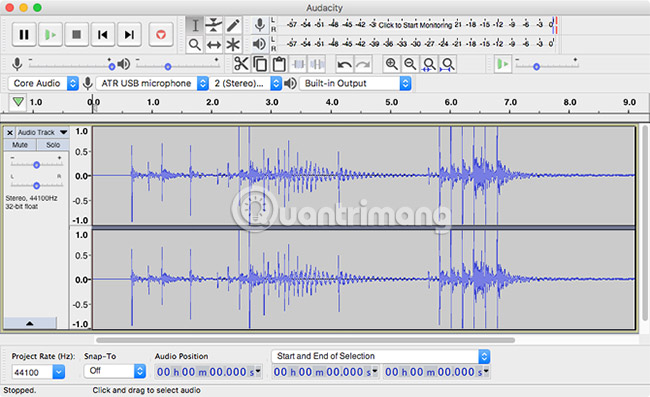Image resolution: width=650 pixels, height=397 pixels.
Task: Click Fit selection to width icon
Action: point(429,64)
